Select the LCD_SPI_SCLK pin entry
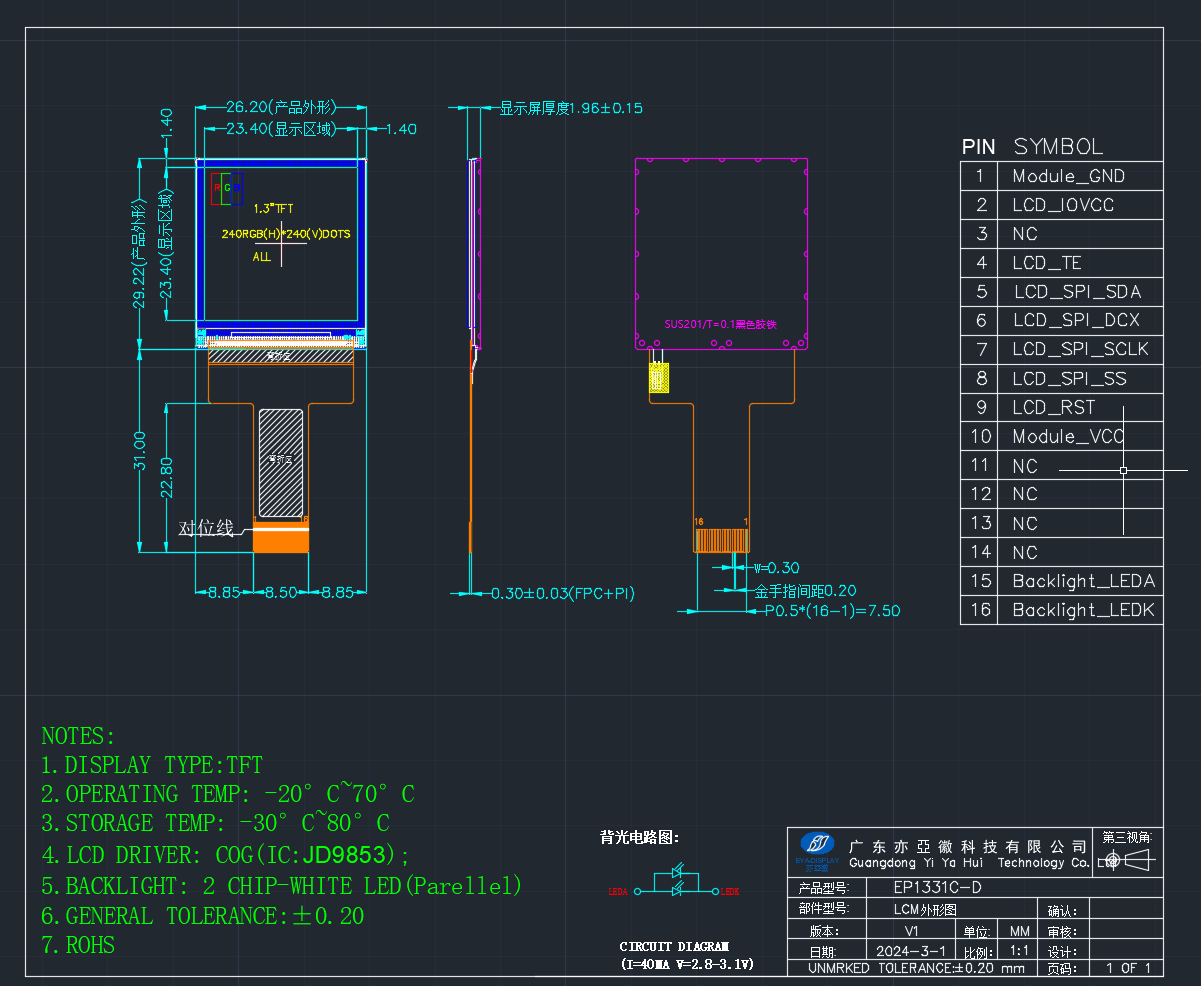 pos(1081,349)
